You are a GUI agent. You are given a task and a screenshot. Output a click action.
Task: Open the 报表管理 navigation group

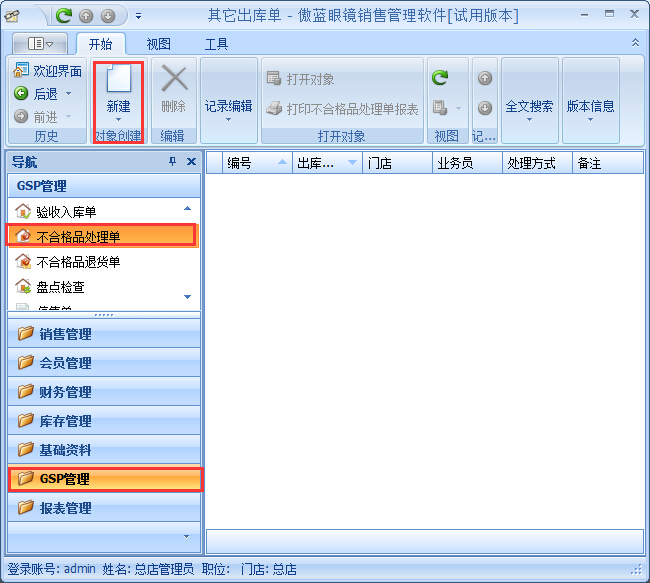(x=104, y=508)
